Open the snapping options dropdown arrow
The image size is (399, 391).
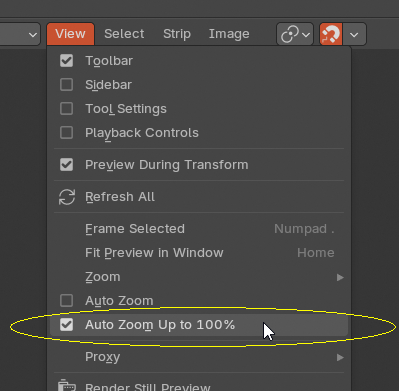(x=354, y=34)
